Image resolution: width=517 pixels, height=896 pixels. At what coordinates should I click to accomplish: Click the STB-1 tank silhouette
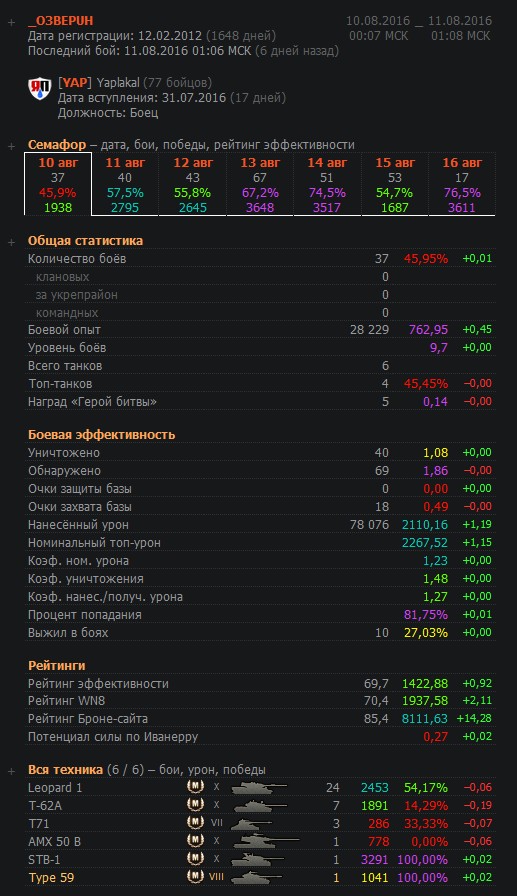(x=258, y=860)
